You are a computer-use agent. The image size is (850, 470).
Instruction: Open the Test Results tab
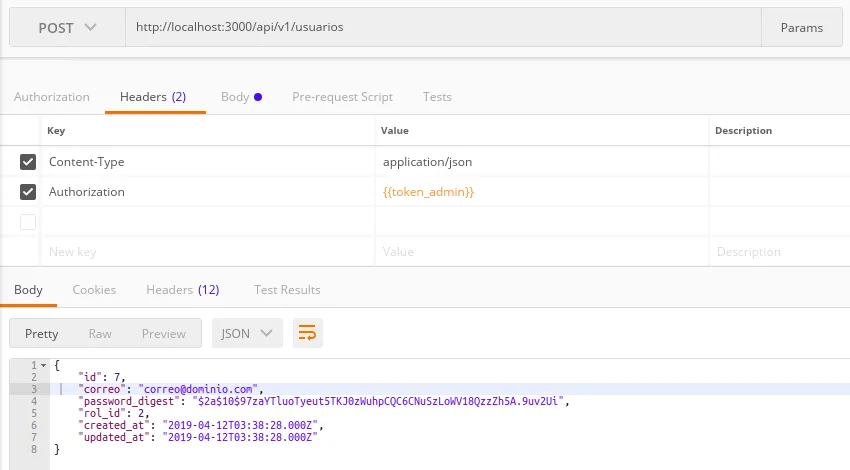287,290
